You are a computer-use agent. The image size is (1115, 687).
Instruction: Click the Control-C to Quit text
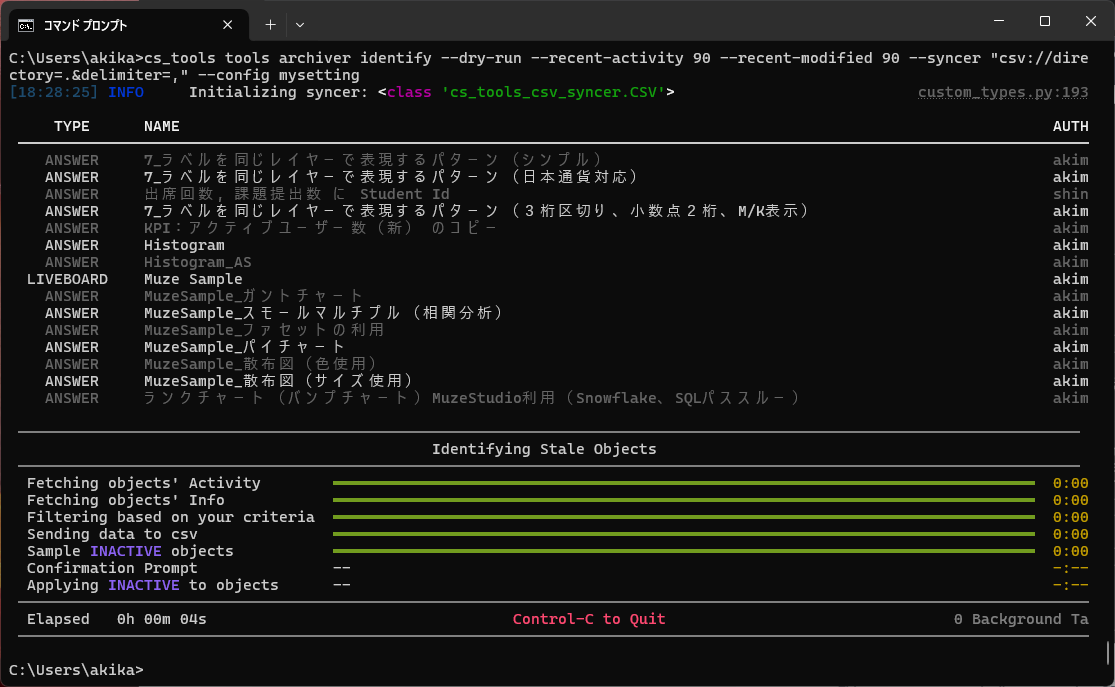588,619
